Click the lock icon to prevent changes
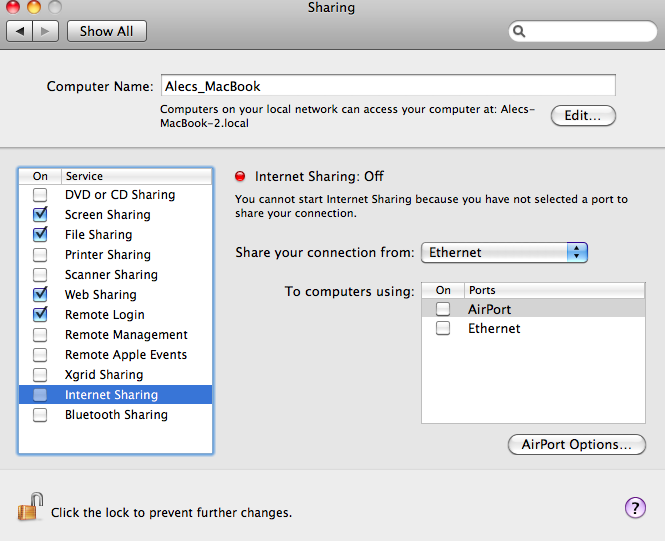The height and width of the screenshot is (541, 665). [x=31, y=508]
